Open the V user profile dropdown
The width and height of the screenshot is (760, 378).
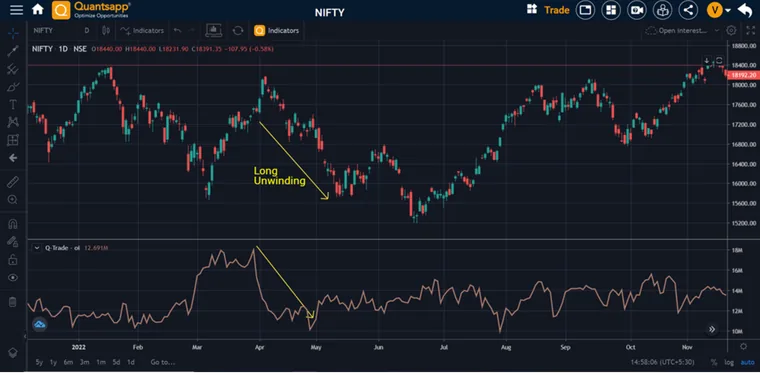[x=719, y=10]
